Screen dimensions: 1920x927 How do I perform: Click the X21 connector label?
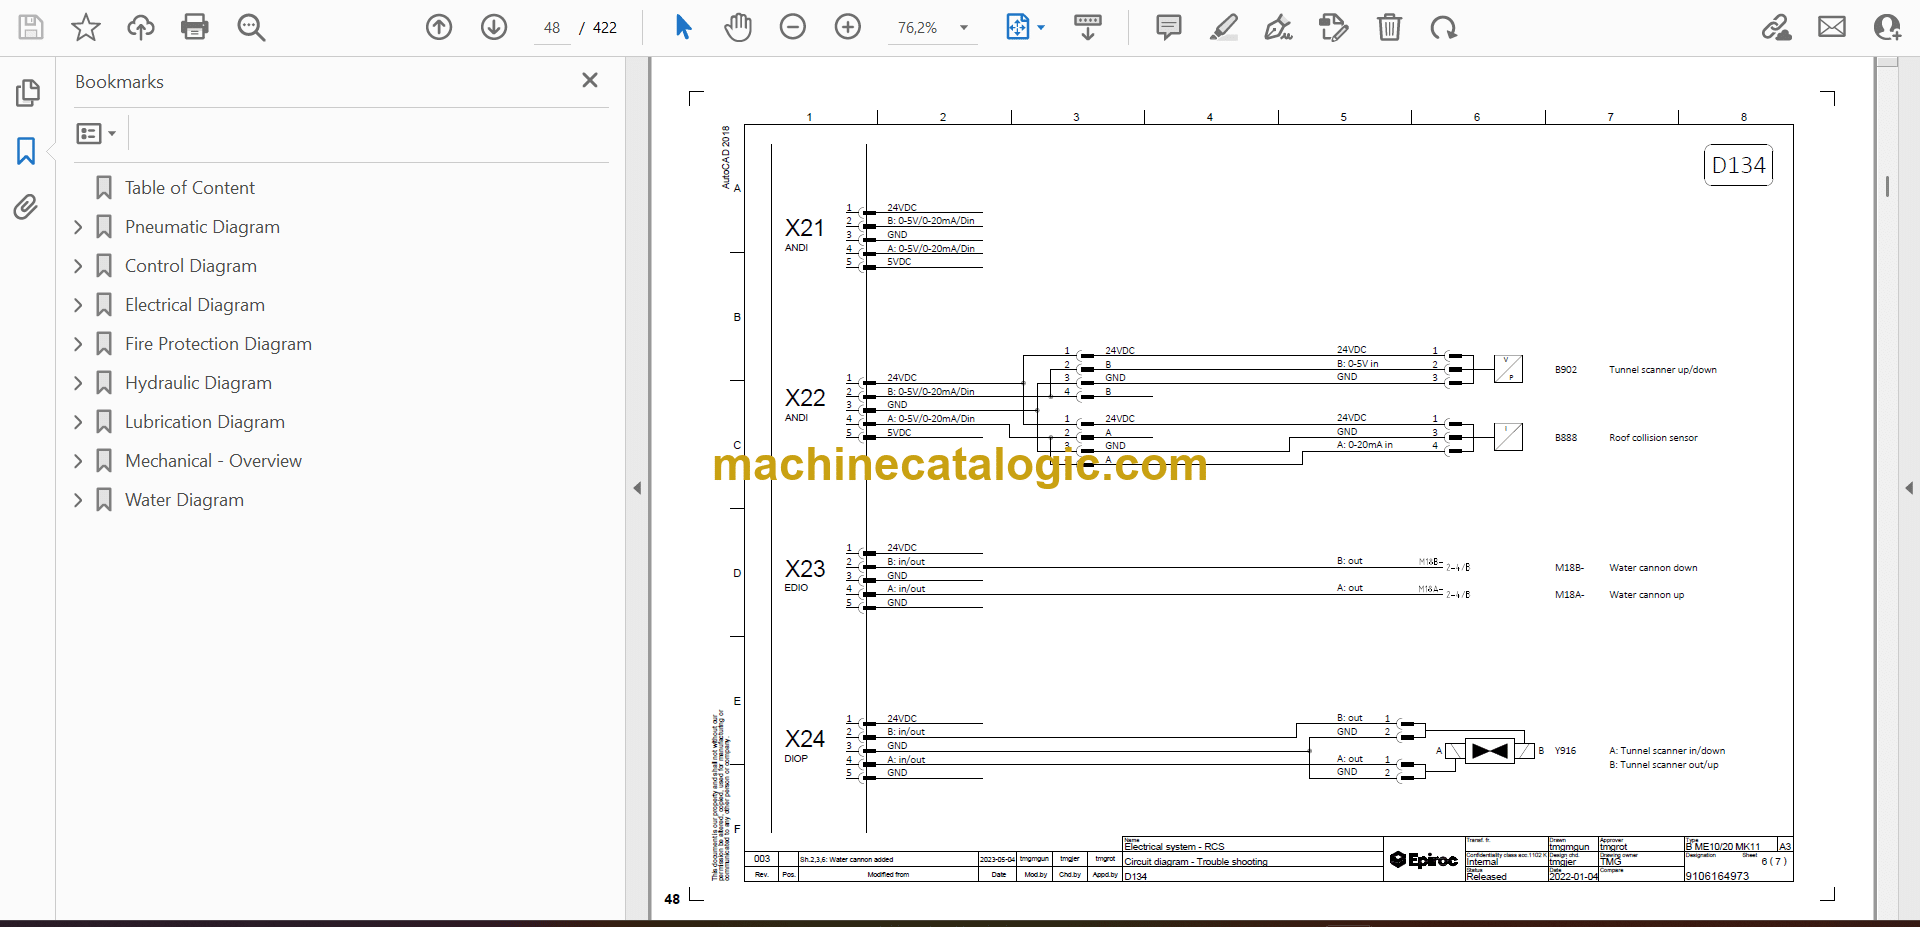click(804, 228)
